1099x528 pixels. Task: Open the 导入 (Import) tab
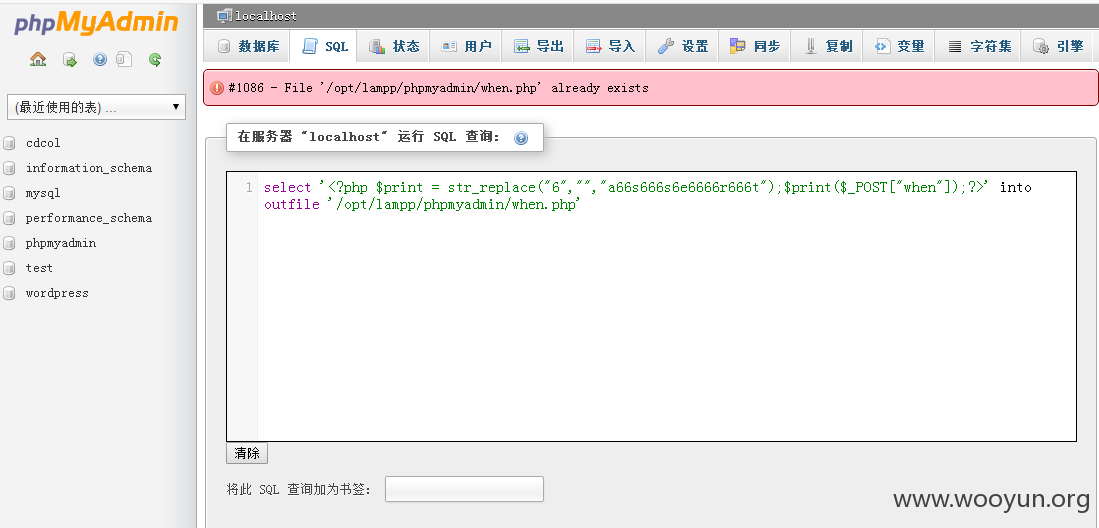click(610, 46)
